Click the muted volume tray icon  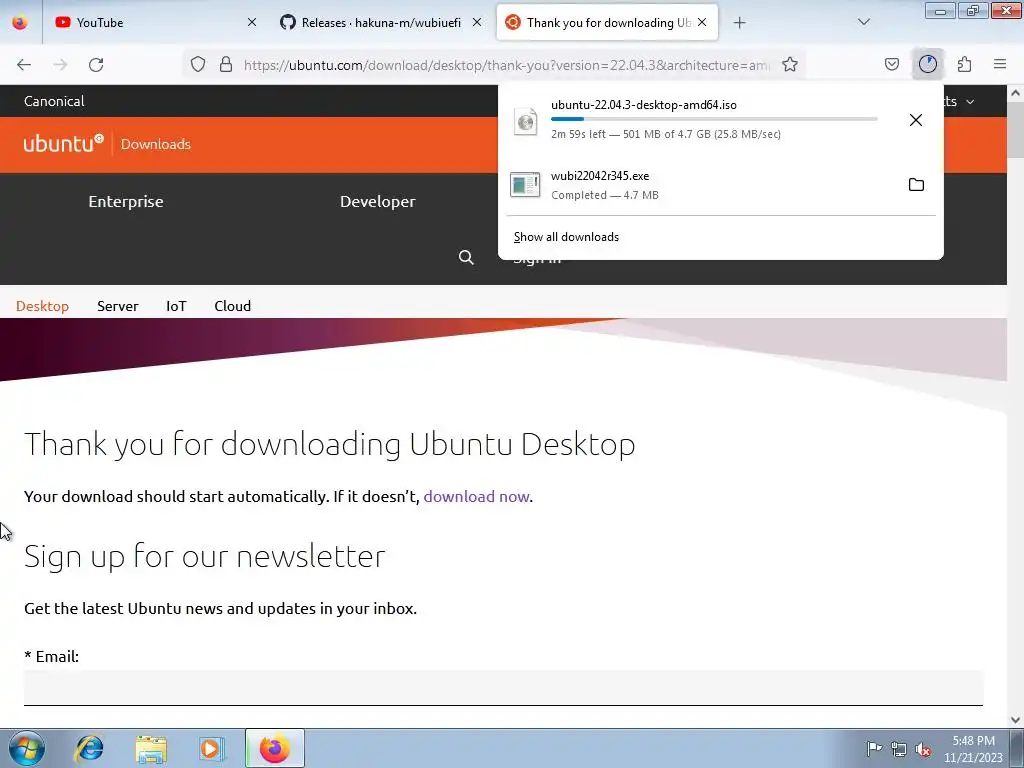[923, 748]
